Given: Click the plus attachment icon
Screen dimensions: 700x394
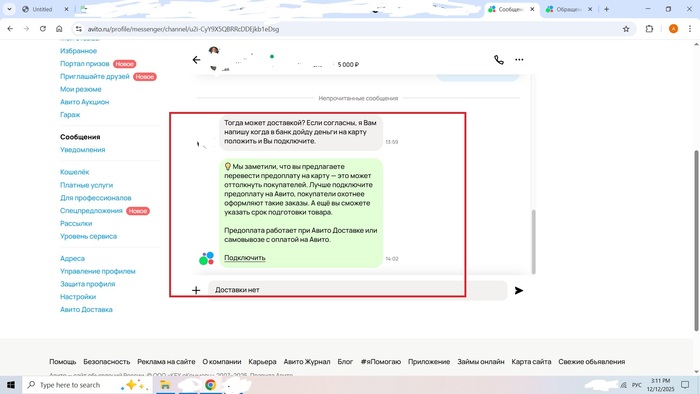Looking at the screenshot, I should (196, 290).
